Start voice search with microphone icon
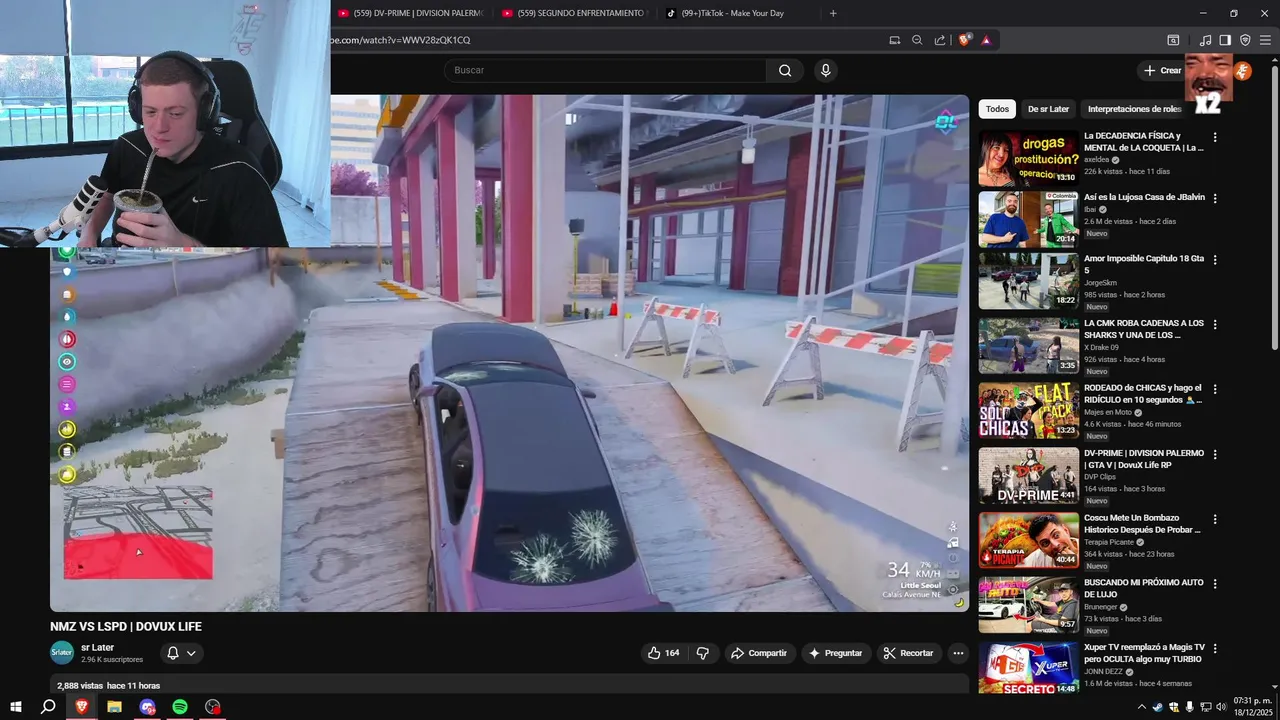The image size is (1280, 720). [x=825, y=70]
